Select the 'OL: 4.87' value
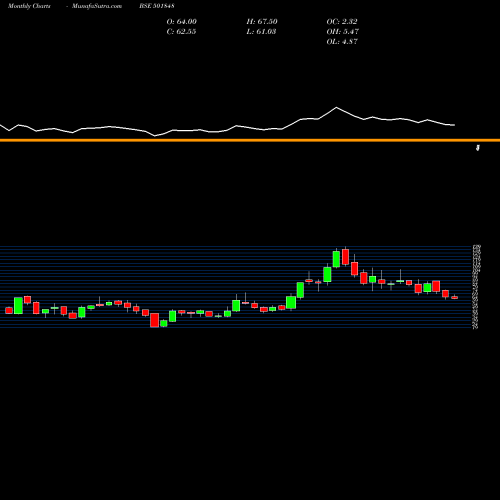This screenshot has width=500, height=500. [x=342, y=42]
